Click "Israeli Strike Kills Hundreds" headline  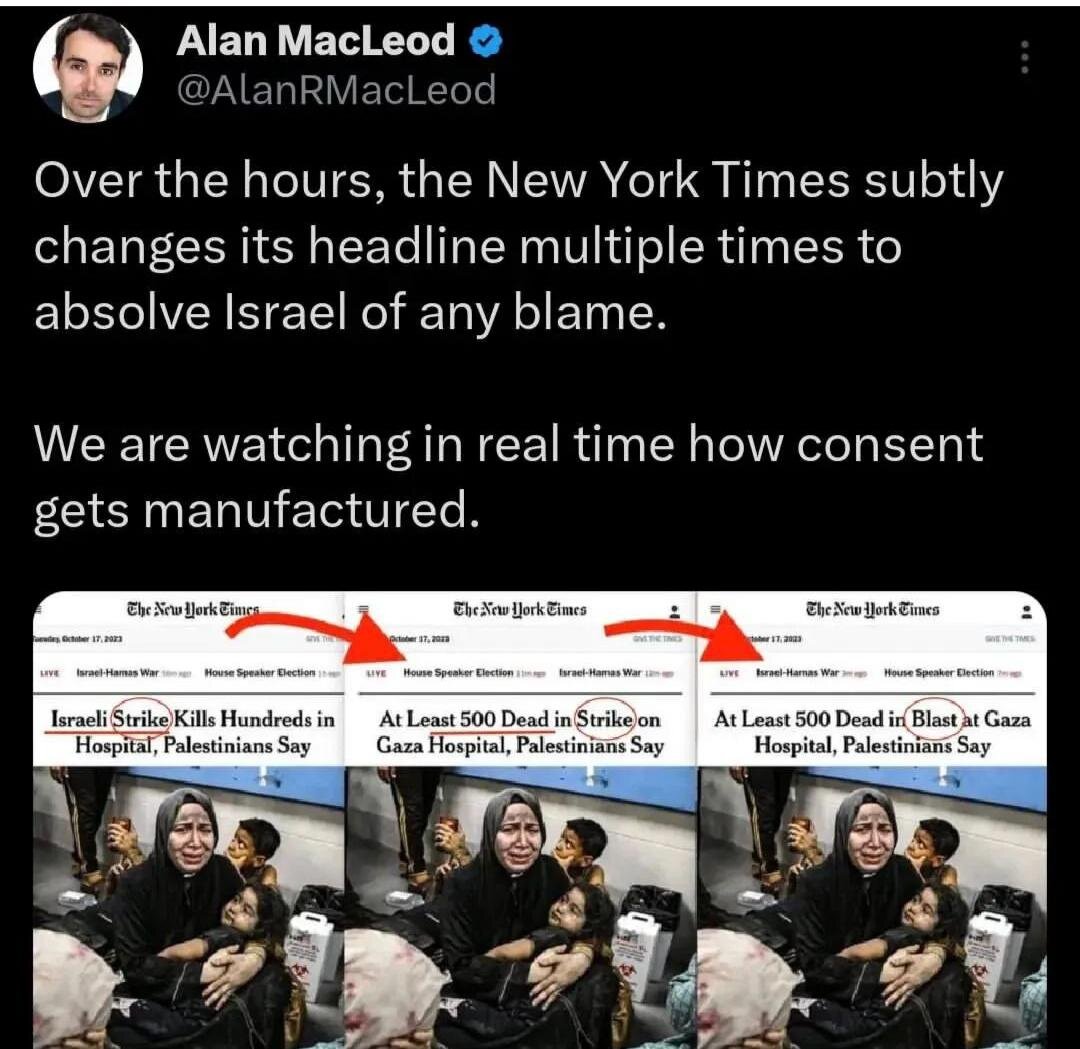click(x=193, y=732)
